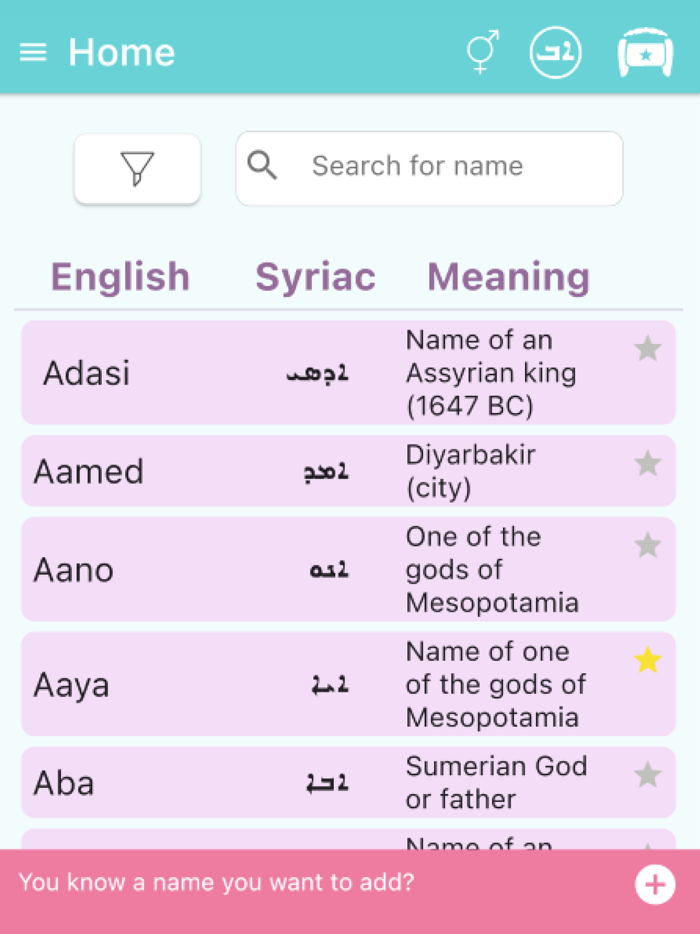The image size is (700, 934).
Task: Favorite the name Adasi with star
Action: coord(648,349)
